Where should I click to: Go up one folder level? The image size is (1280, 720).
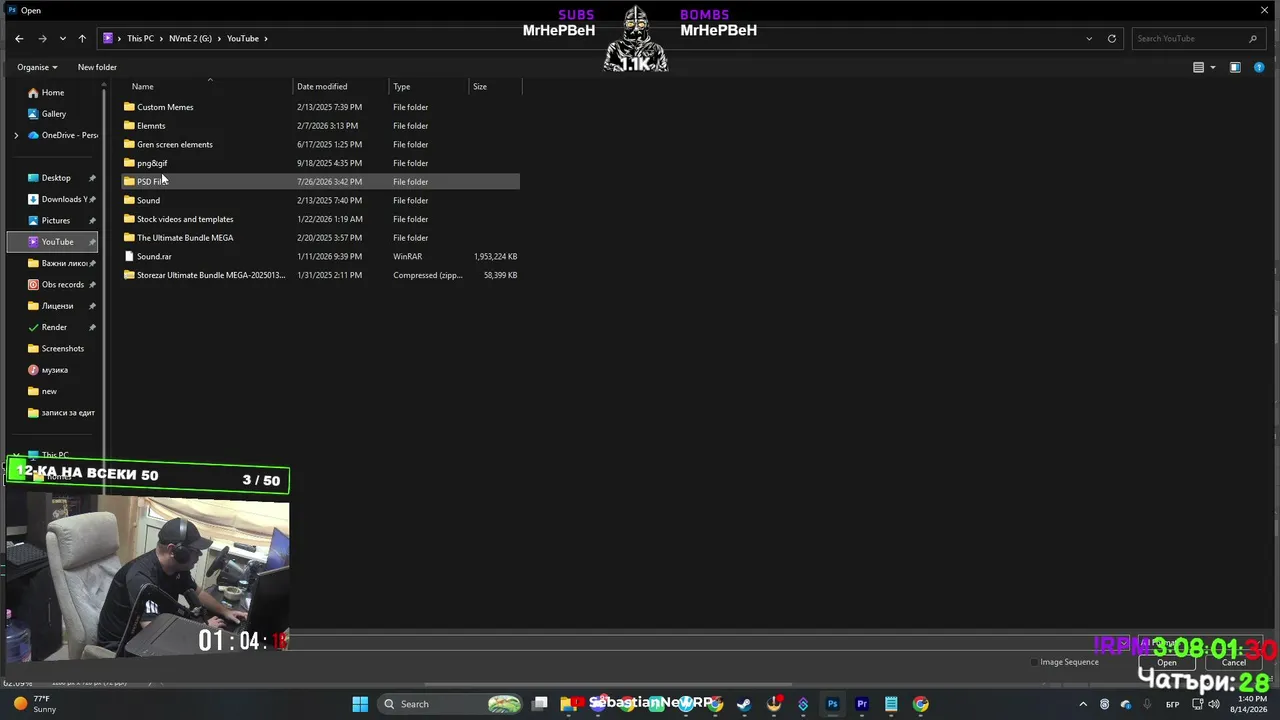tap(82, 38)
